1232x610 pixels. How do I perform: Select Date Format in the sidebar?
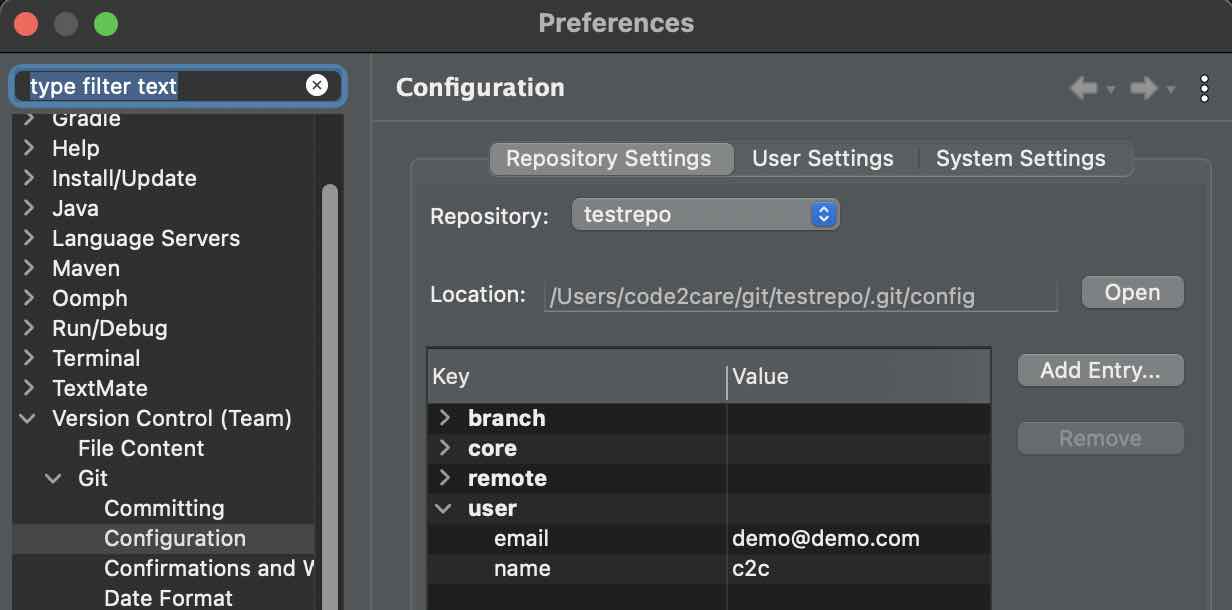pyautogui.click(x=168, y=597)
